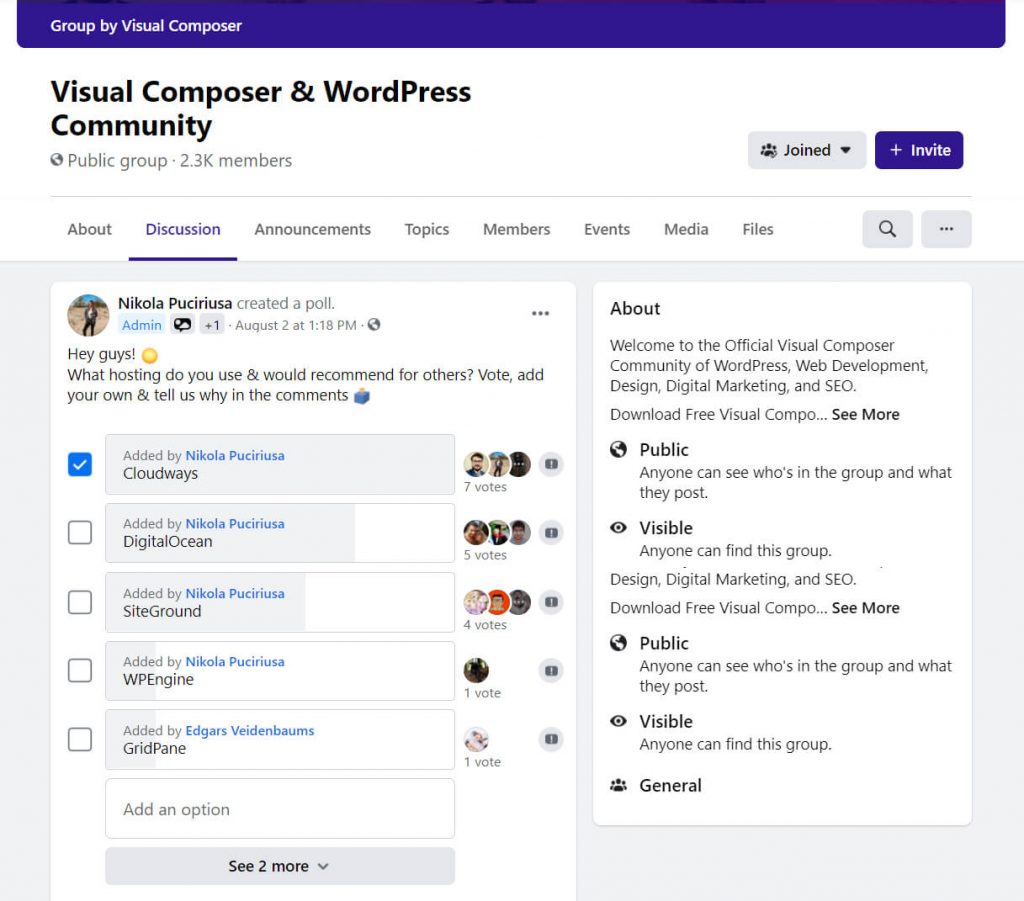The width and height of the screenshot is (1024, 901).
Task: Open the Media tab
Action: click(686, 229)
